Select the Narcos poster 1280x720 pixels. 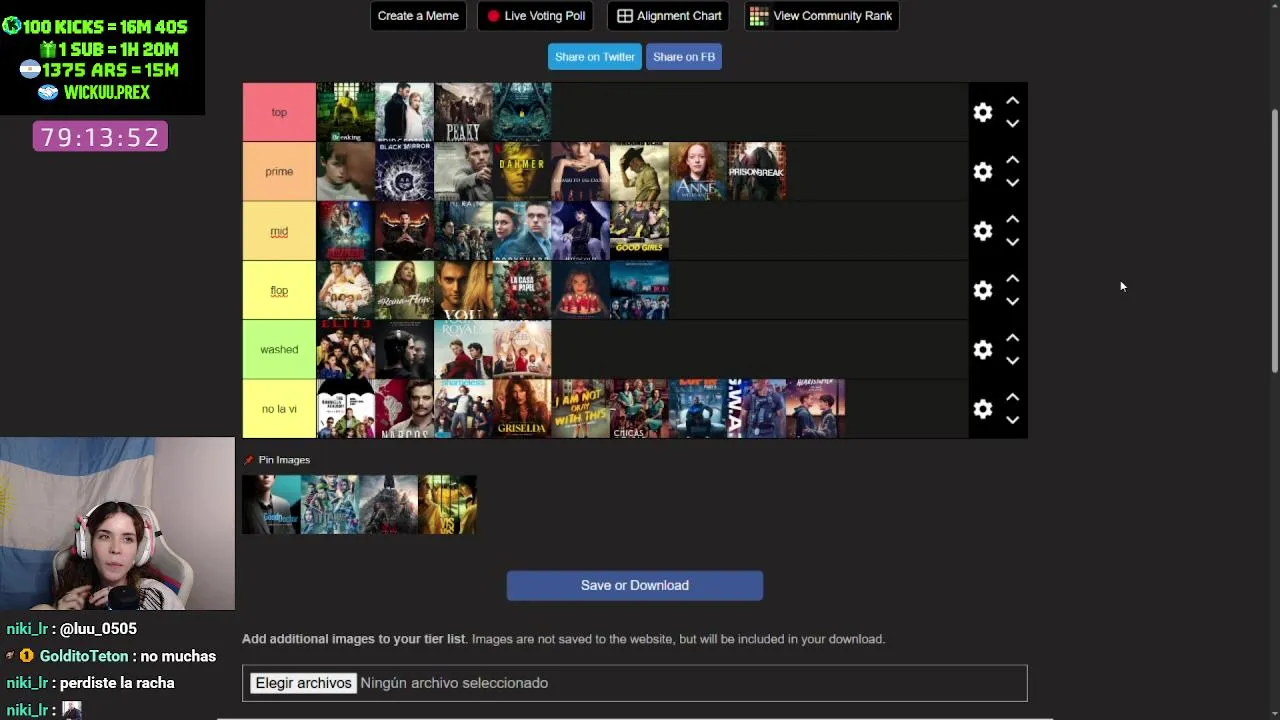tap(404, 409)
